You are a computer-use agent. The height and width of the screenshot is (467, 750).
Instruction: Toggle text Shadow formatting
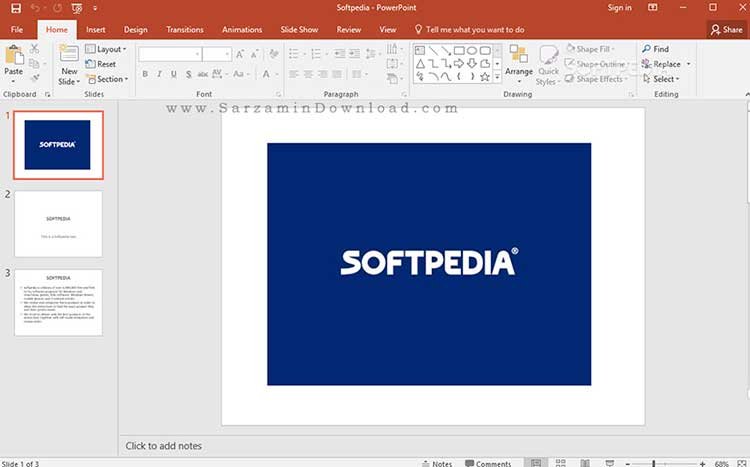tap(188, 74)
